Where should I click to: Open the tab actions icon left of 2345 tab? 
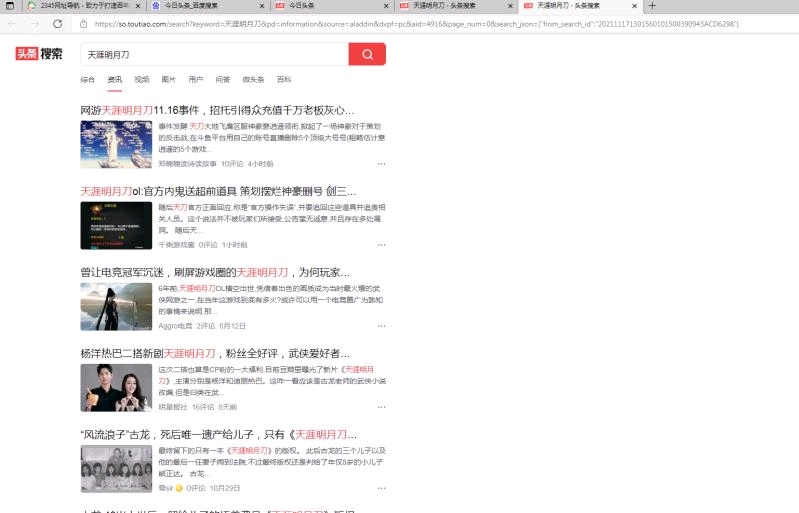pos(10,6)
